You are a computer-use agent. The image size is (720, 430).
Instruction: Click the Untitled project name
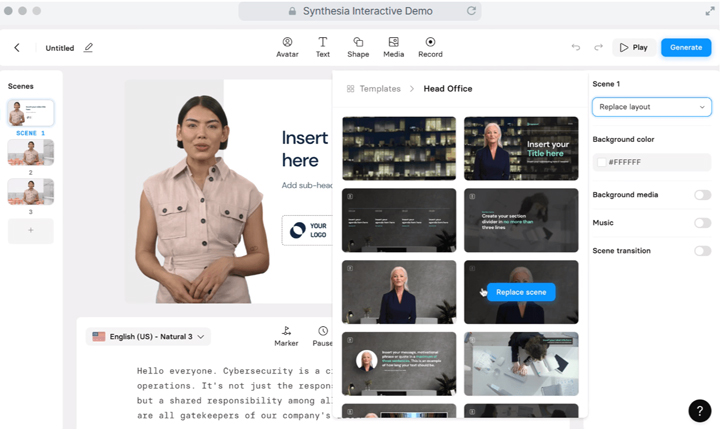pyautogui.click(x=60, y=48)
